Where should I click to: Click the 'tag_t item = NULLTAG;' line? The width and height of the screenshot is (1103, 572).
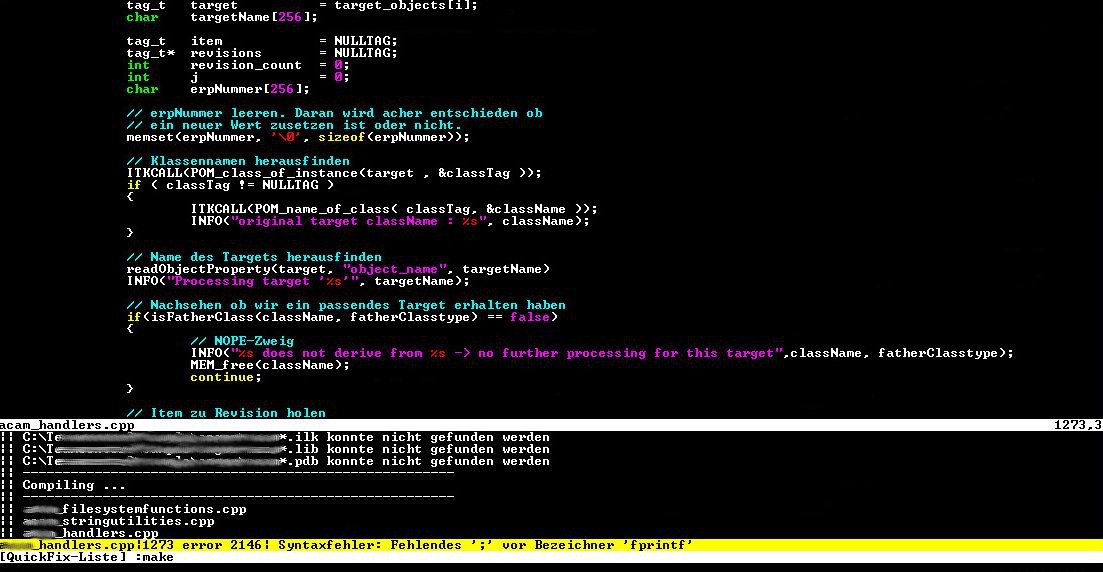[x=262, y=42]
